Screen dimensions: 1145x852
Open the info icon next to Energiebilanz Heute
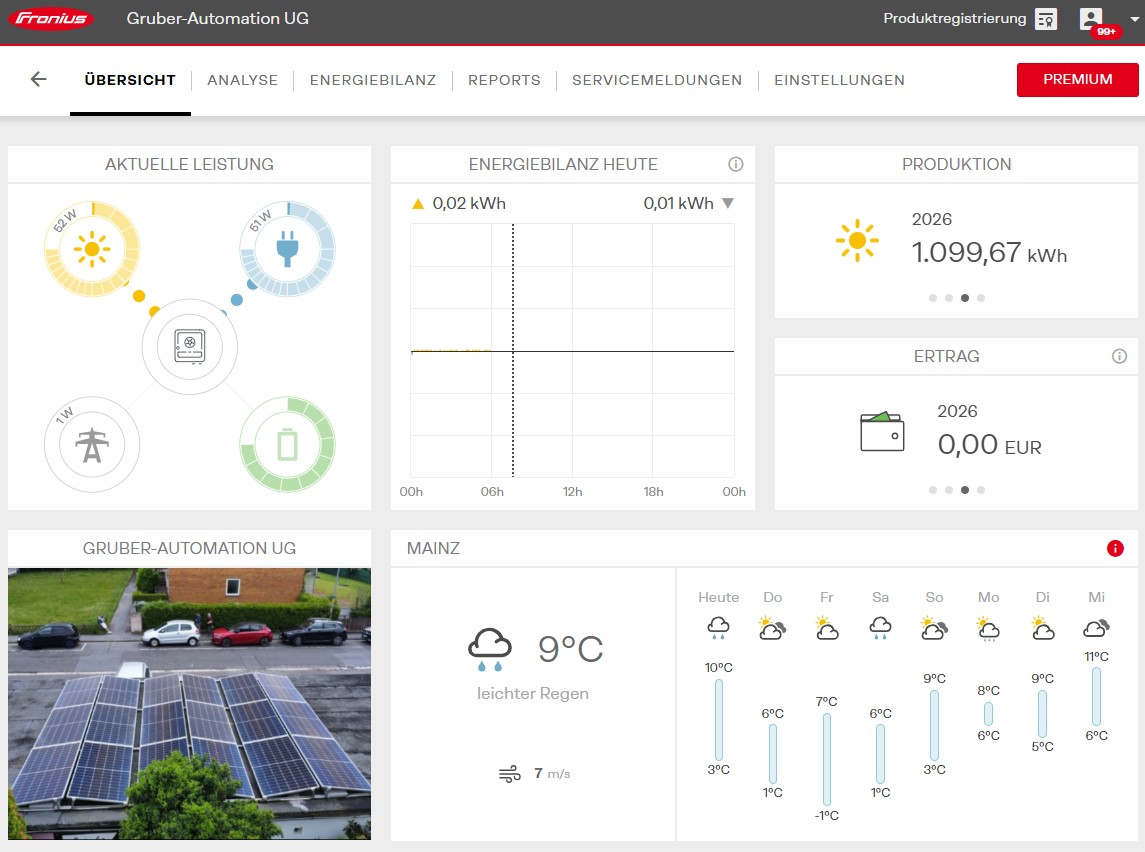coord(735,164)
